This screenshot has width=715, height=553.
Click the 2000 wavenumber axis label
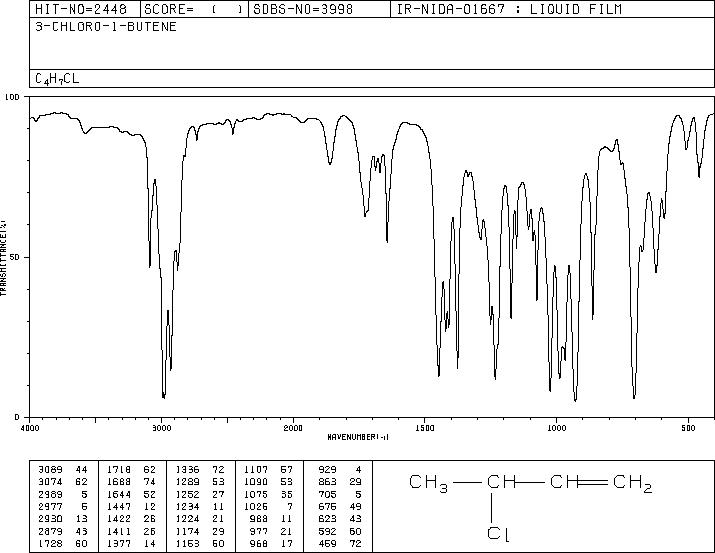tap(293, 428)
